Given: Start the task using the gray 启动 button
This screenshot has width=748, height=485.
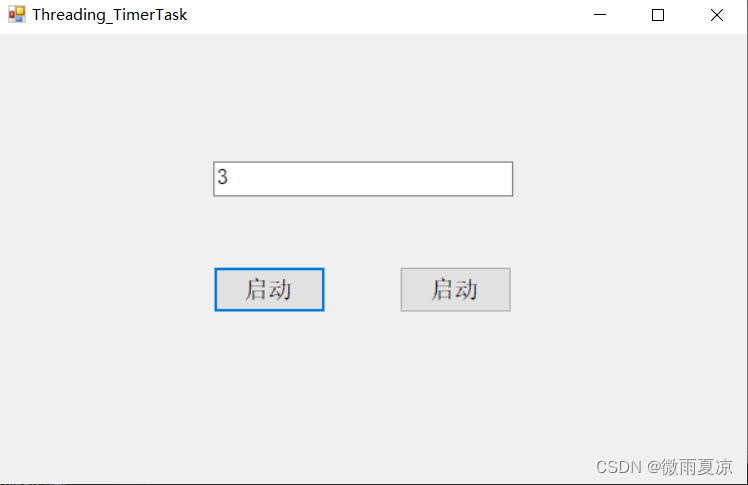Looking at the screenshot, I should pyautogui.click(x=455, y=290).
